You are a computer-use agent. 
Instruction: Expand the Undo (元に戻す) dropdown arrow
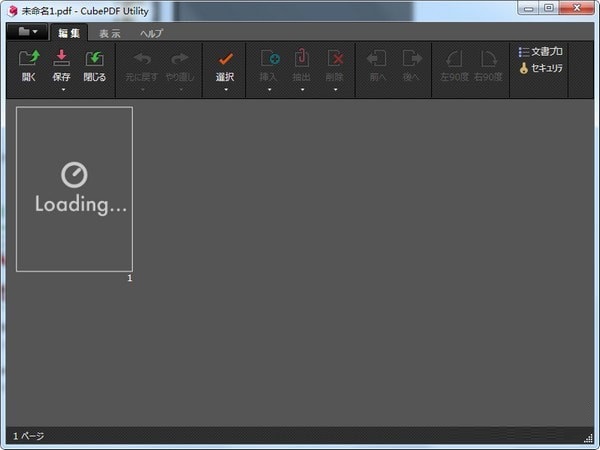pos(143,90)
